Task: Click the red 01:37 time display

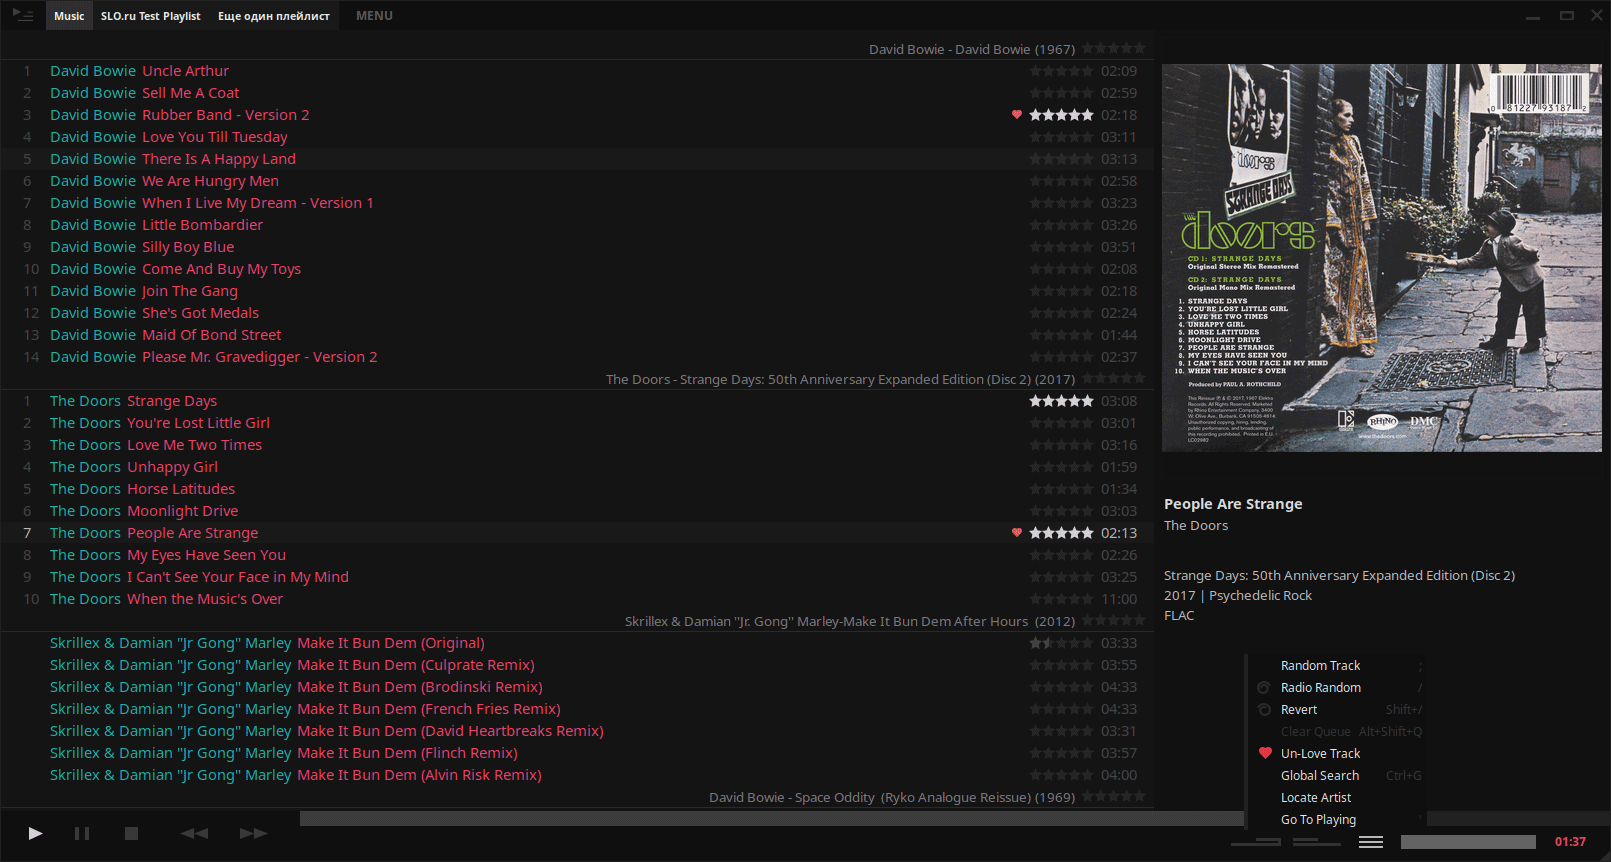Action: click(x=1570, y=842)
